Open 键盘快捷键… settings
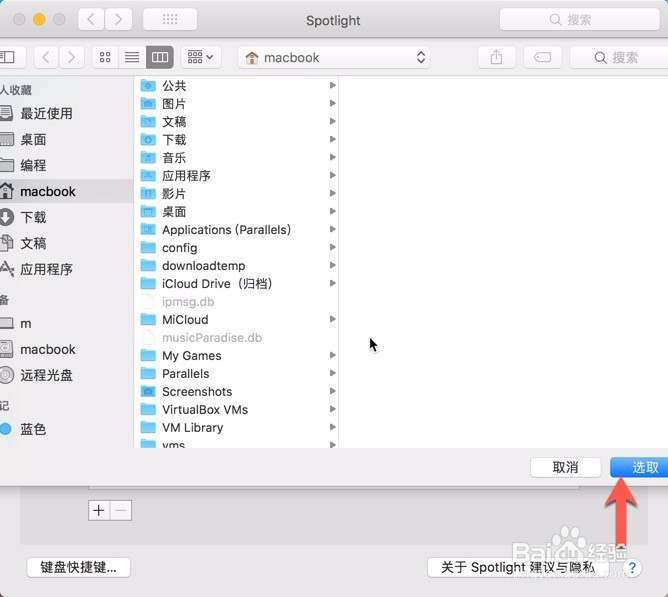The image size is (668, 597). (78, 567)
